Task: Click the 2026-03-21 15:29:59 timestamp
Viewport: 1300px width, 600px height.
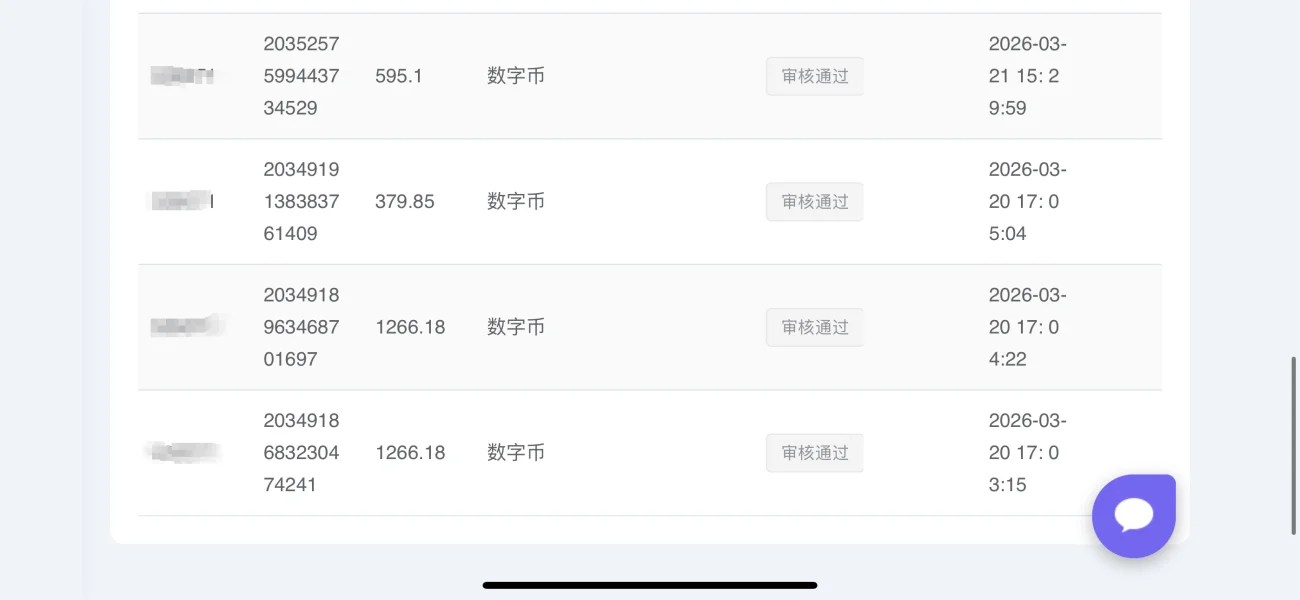Action: (x=1027, y=76)
